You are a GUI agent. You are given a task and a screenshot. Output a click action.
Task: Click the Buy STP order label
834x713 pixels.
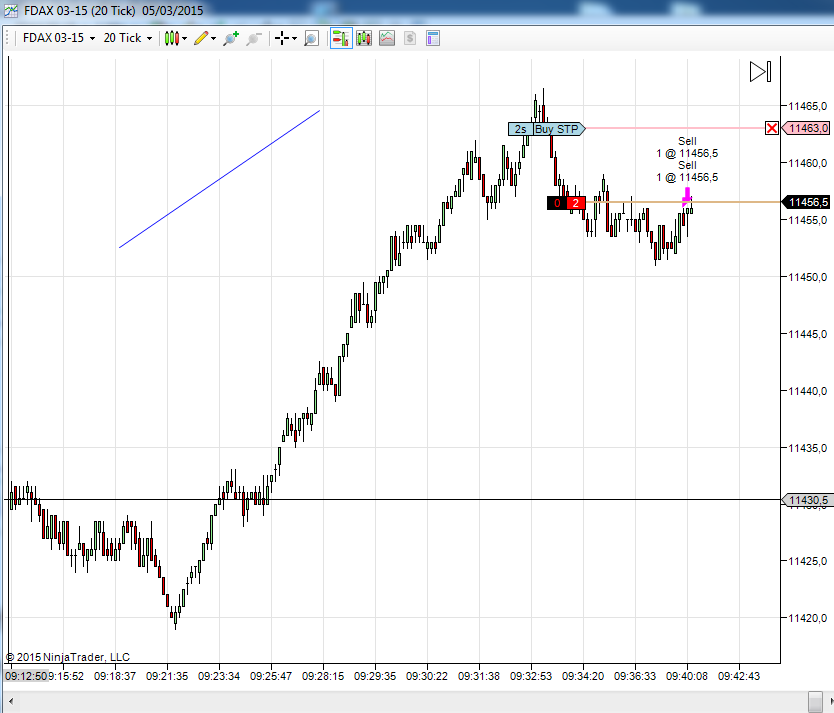(x=558, y=129)
